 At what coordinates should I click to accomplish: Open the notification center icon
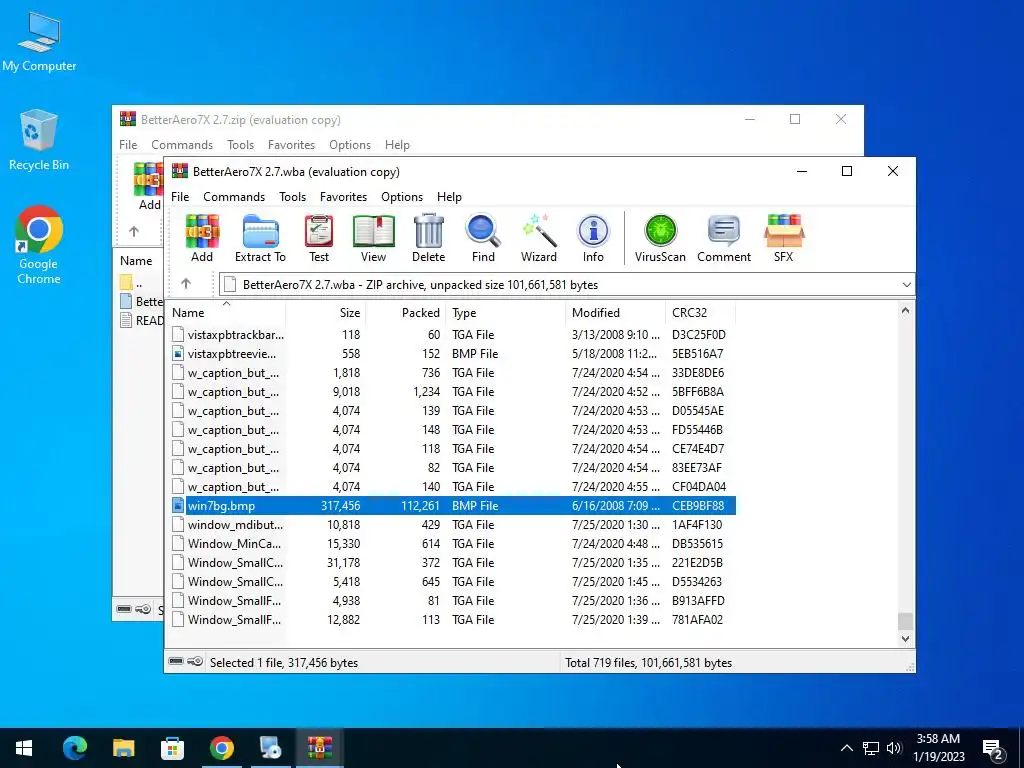tap(993, 748)
